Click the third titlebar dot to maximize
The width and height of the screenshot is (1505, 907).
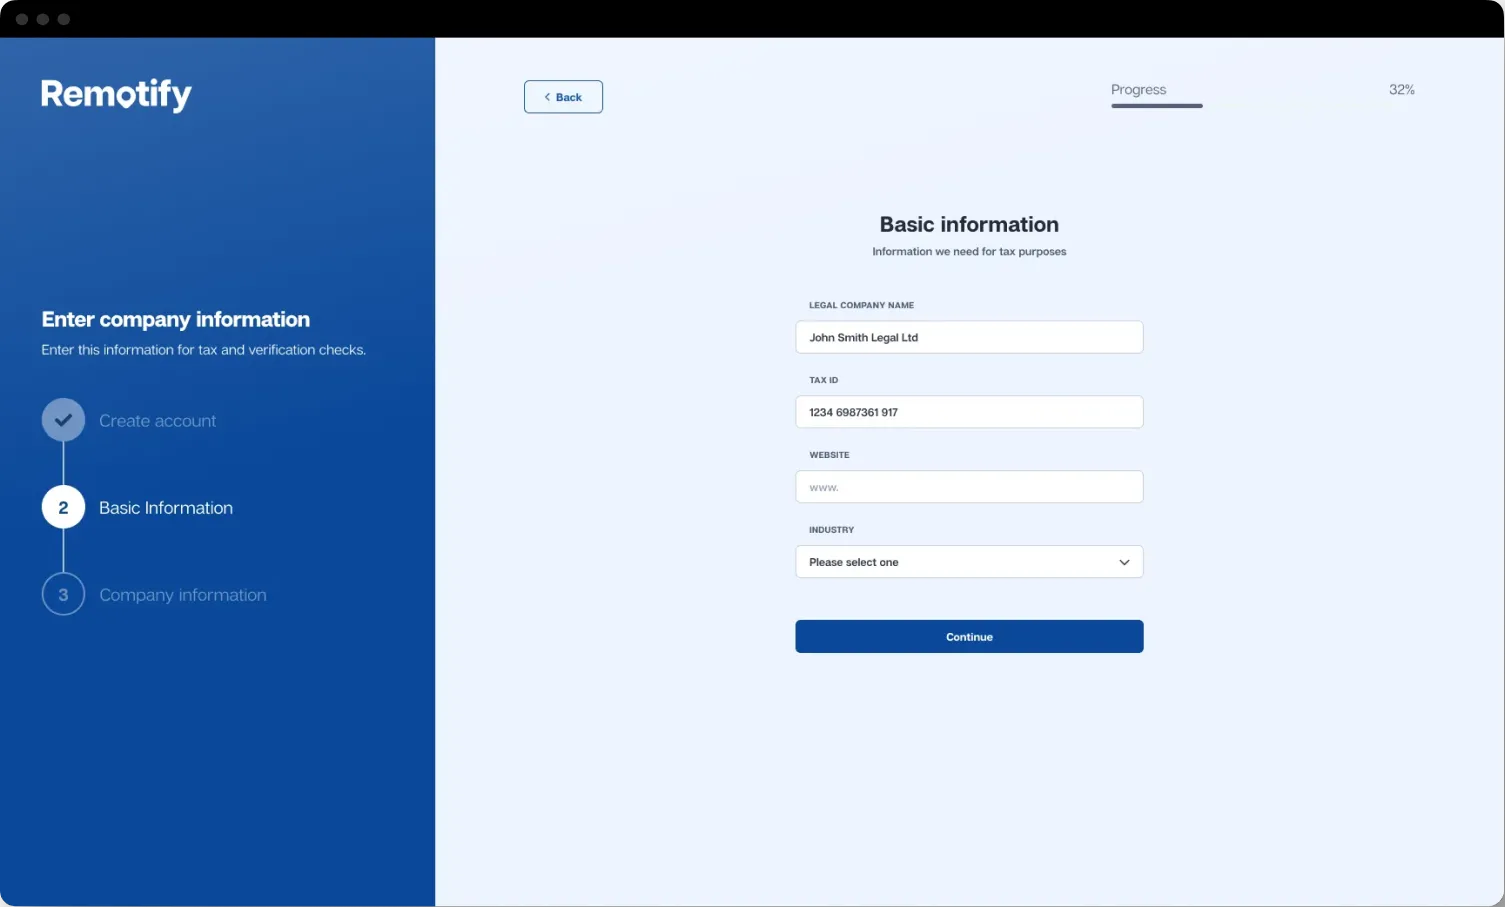pos(64,19)
